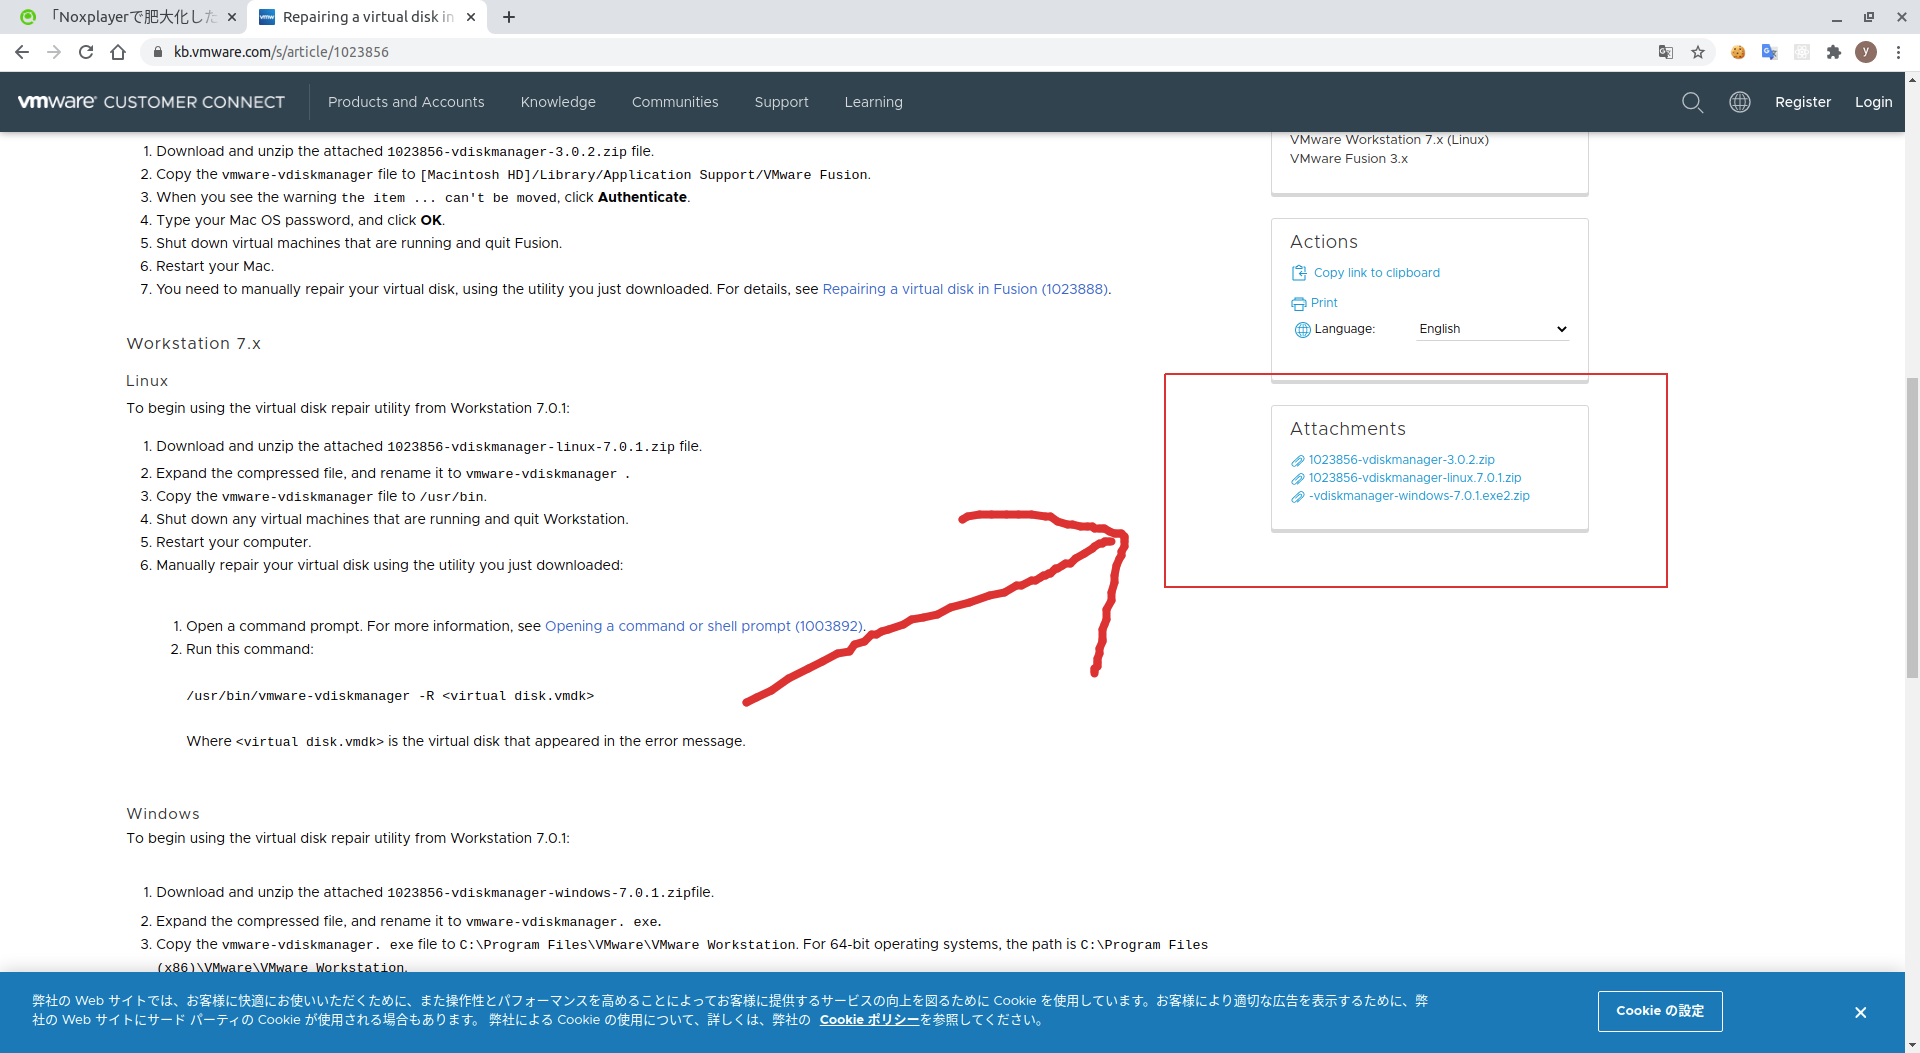This screenshot has height=1053, width=1920.
Task: Select the 'Repairing a virtual disk' tab
Action: [367, 17]
